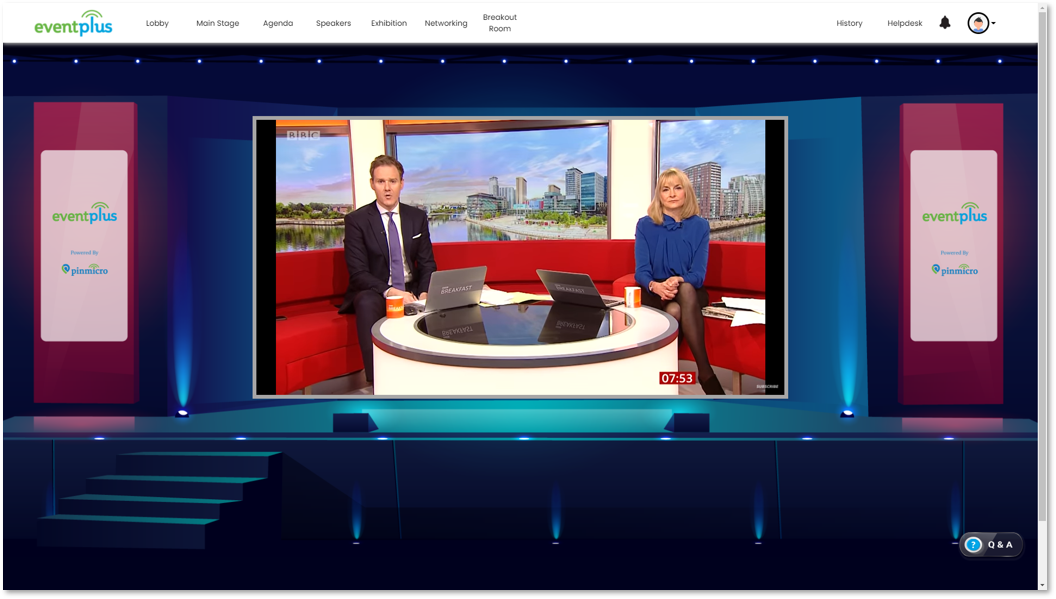Open the Helpdesk link
1056x599 pixels.
[905, 23]
